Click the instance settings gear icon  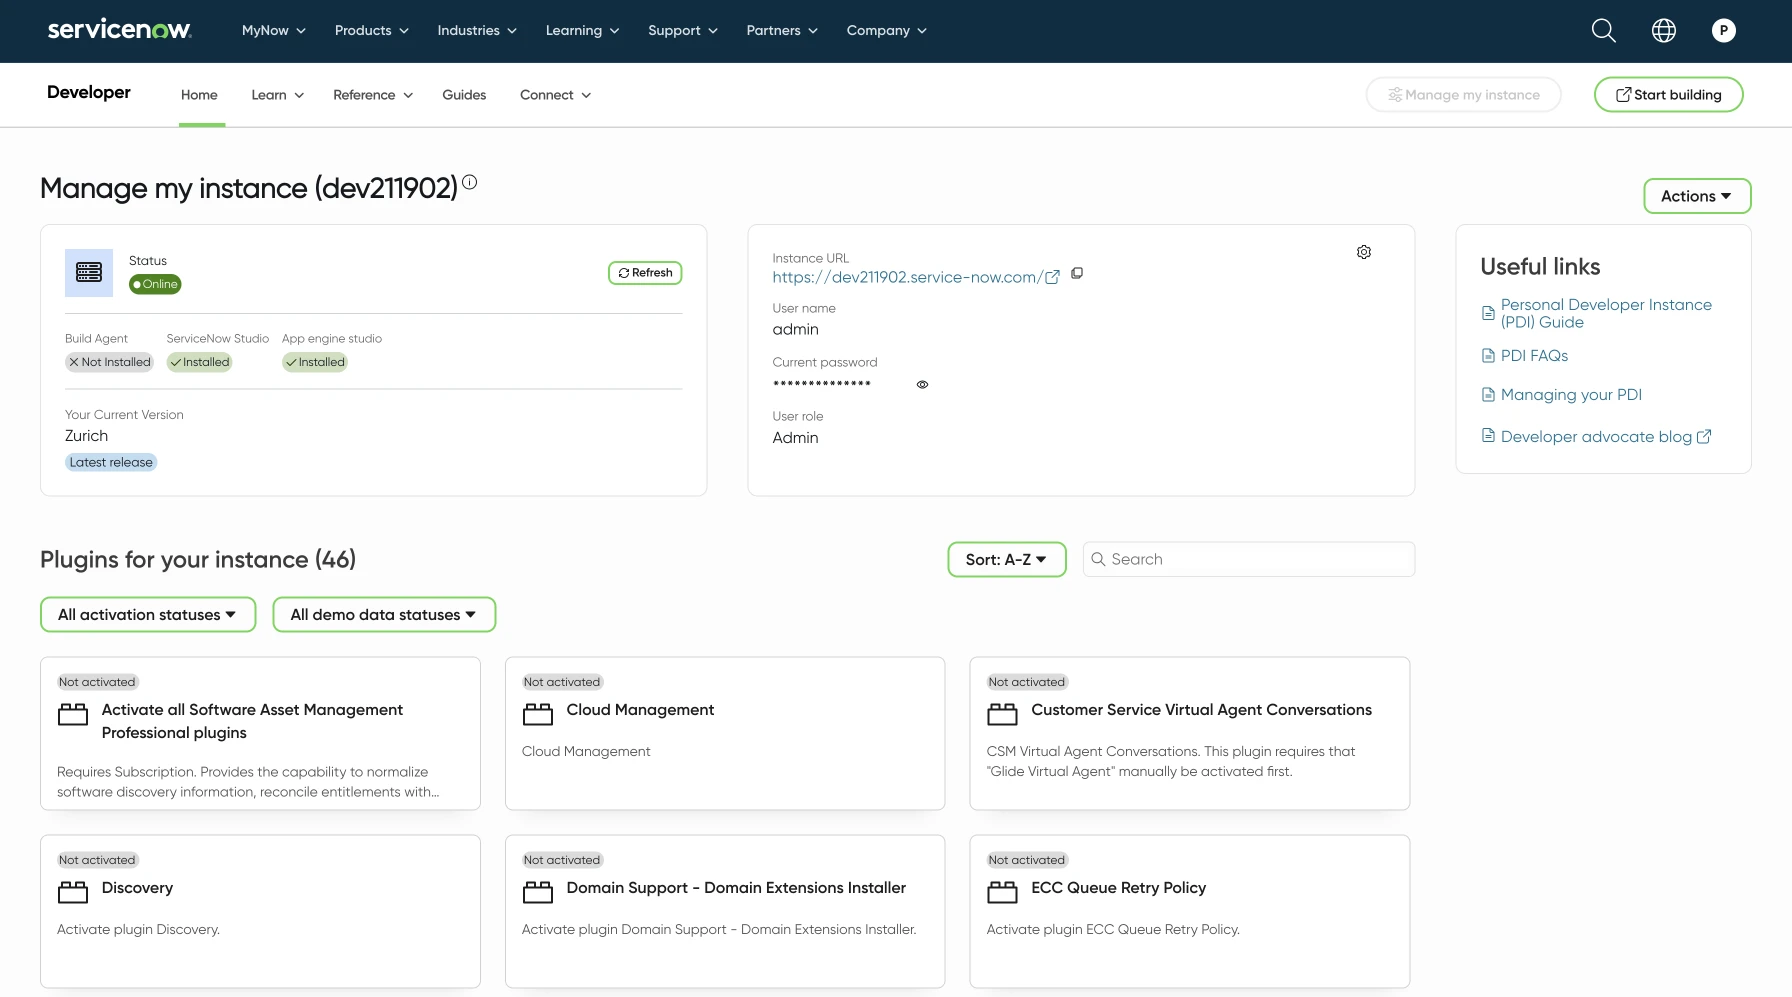pyautogui.click(x=1364, y=252)
